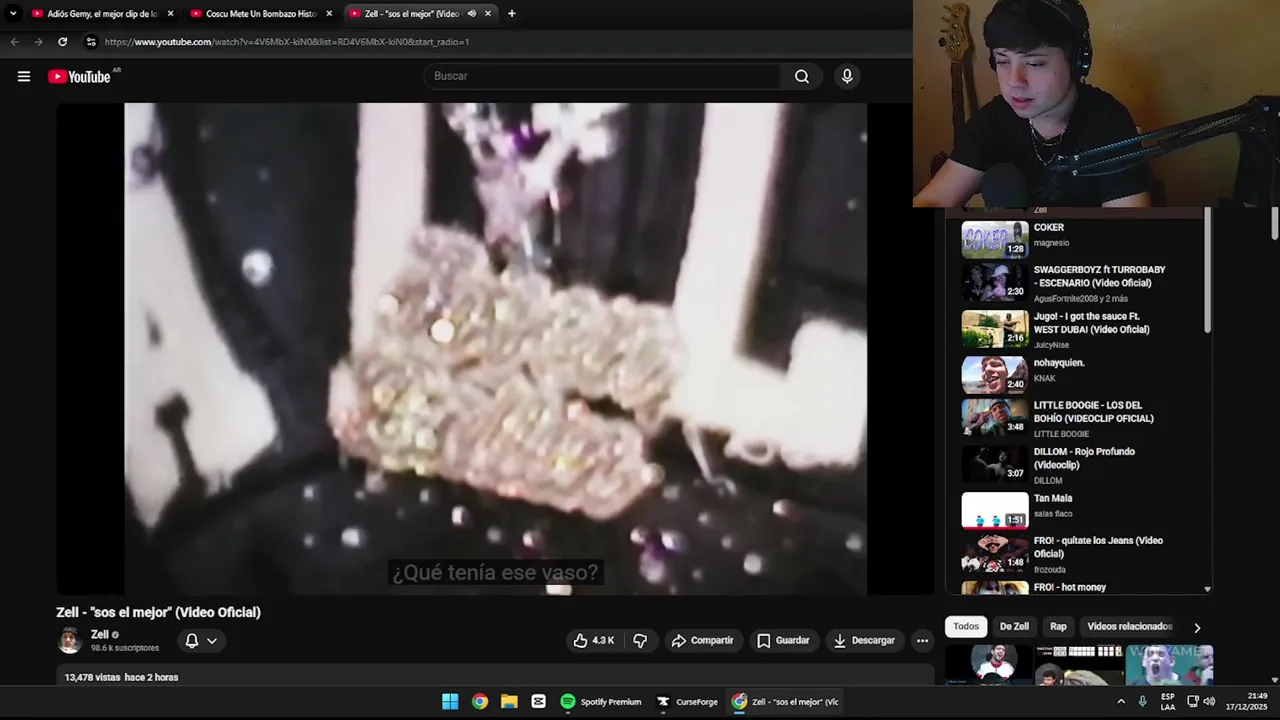Show hidden system tray icons chevron
This screenshot has height=720, width=1280.
pos(1120,702)
